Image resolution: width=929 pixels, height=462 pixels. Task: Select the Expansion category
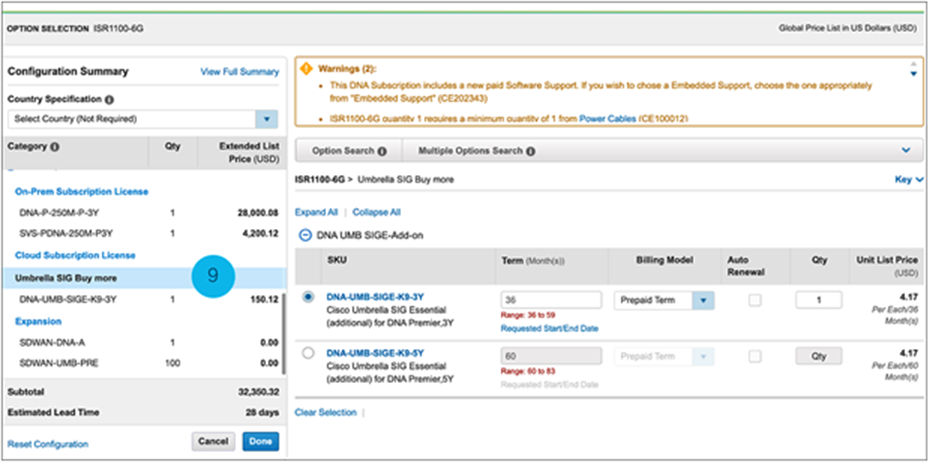coord(39,322)
